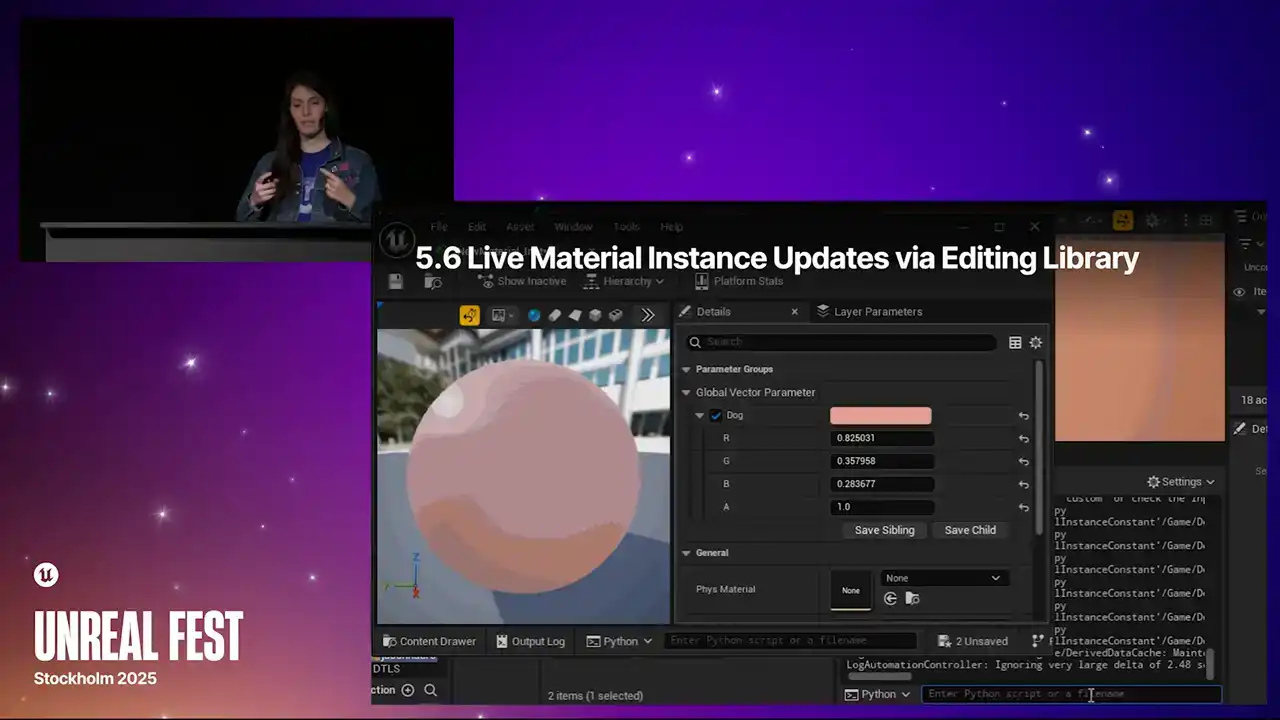Image resolution: width=1280 pixels, height=720 pixels.
Task: Click the Phys Material browse-to-asset icon
Action: [x=912, y=599]
